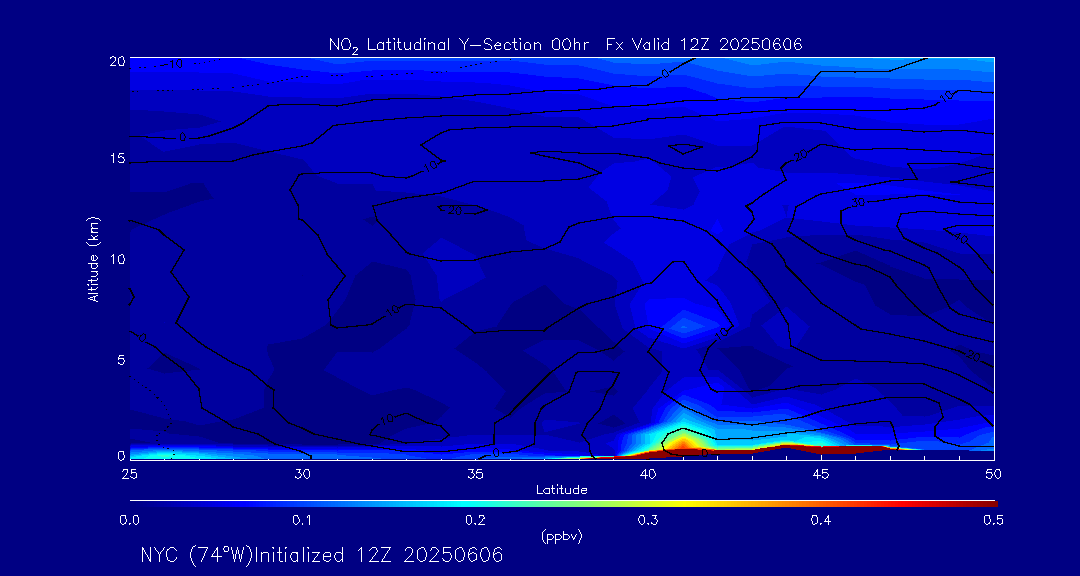This screenshot has height=576, width=1080.
Task: Click the footer text "NYC (74°W)Initialized 12Z 20250606"
Action: pyautogui.click(x=322, y=555)
